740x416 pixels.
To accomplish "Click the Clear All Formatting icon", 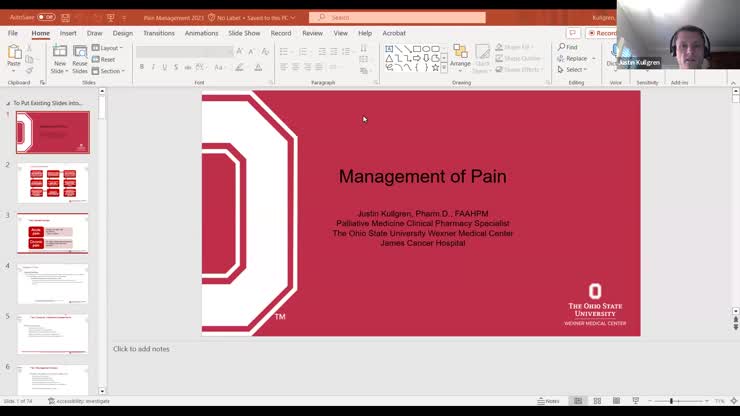I will pos(265,51).
